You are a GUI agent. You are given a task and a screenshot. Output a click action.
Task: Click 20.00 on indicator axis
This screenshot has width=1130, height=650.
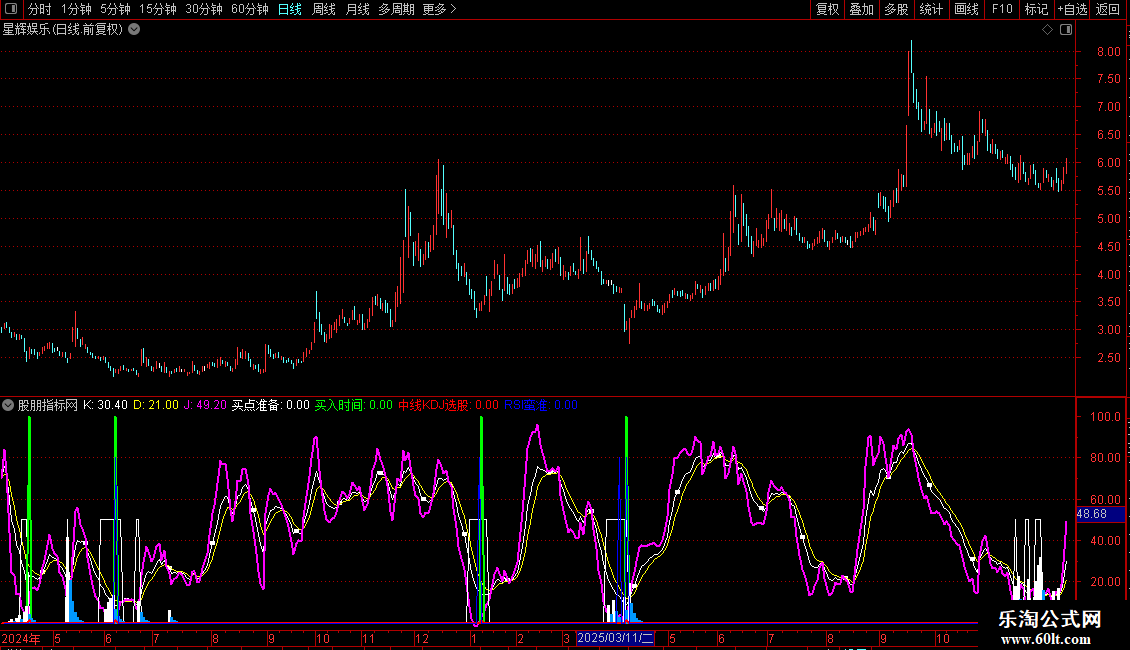[x=1105, y=582]
